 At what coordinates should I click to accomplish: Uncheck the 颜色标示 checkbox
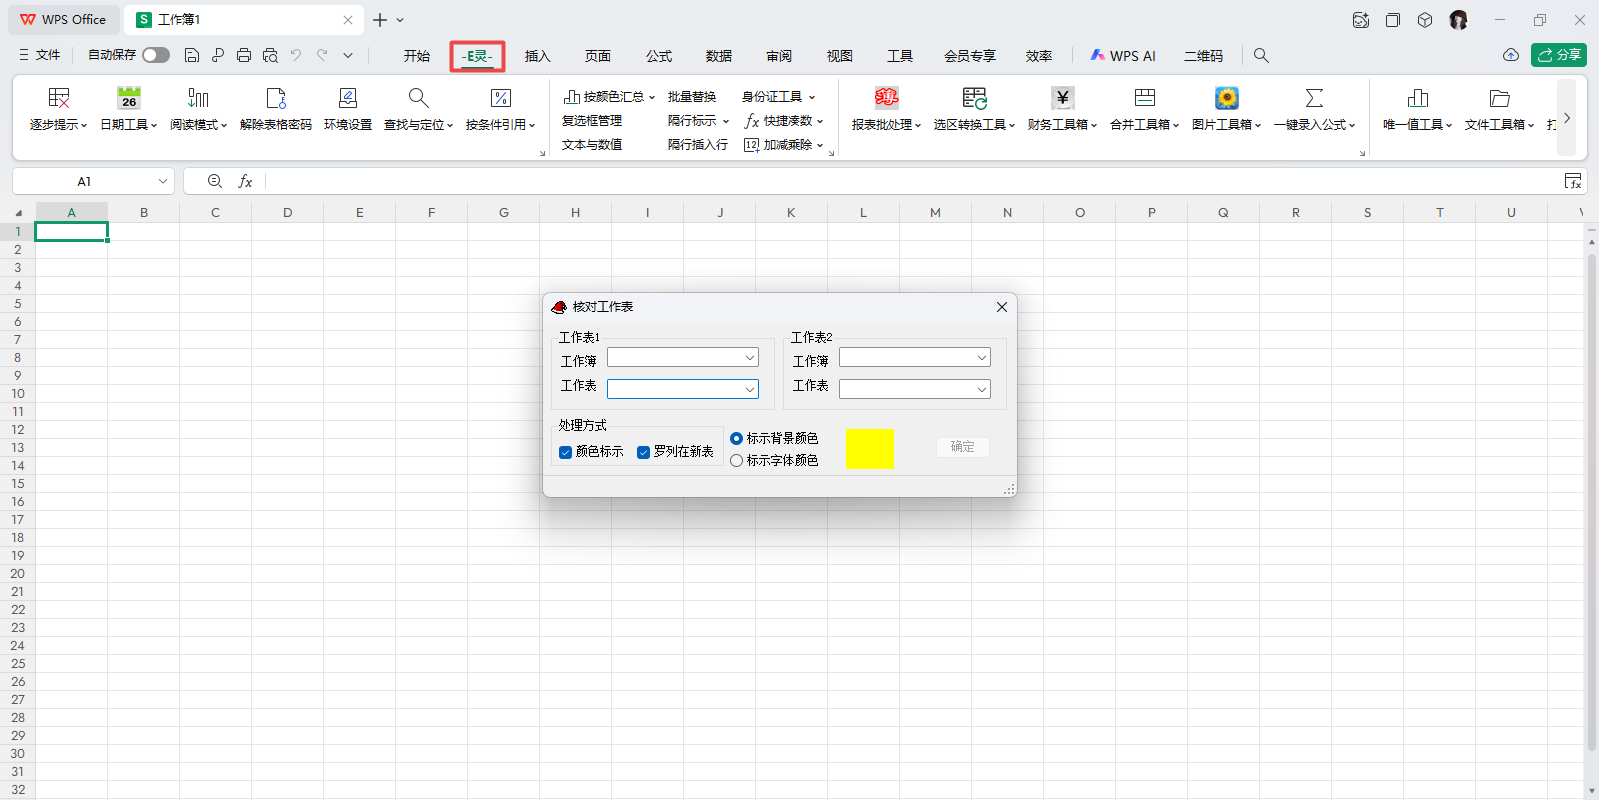pos(566,452)
